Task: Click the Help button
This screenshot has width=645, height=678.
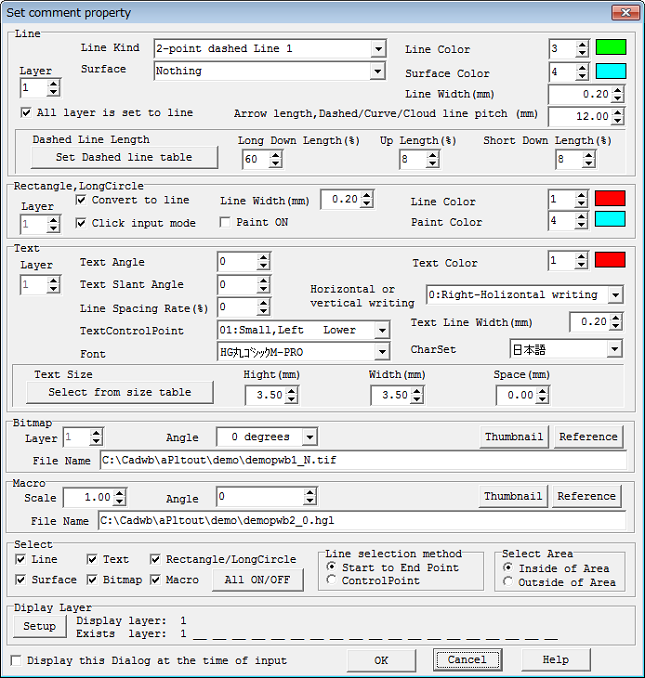Action: pyautogui.click(x=556, y=660)
